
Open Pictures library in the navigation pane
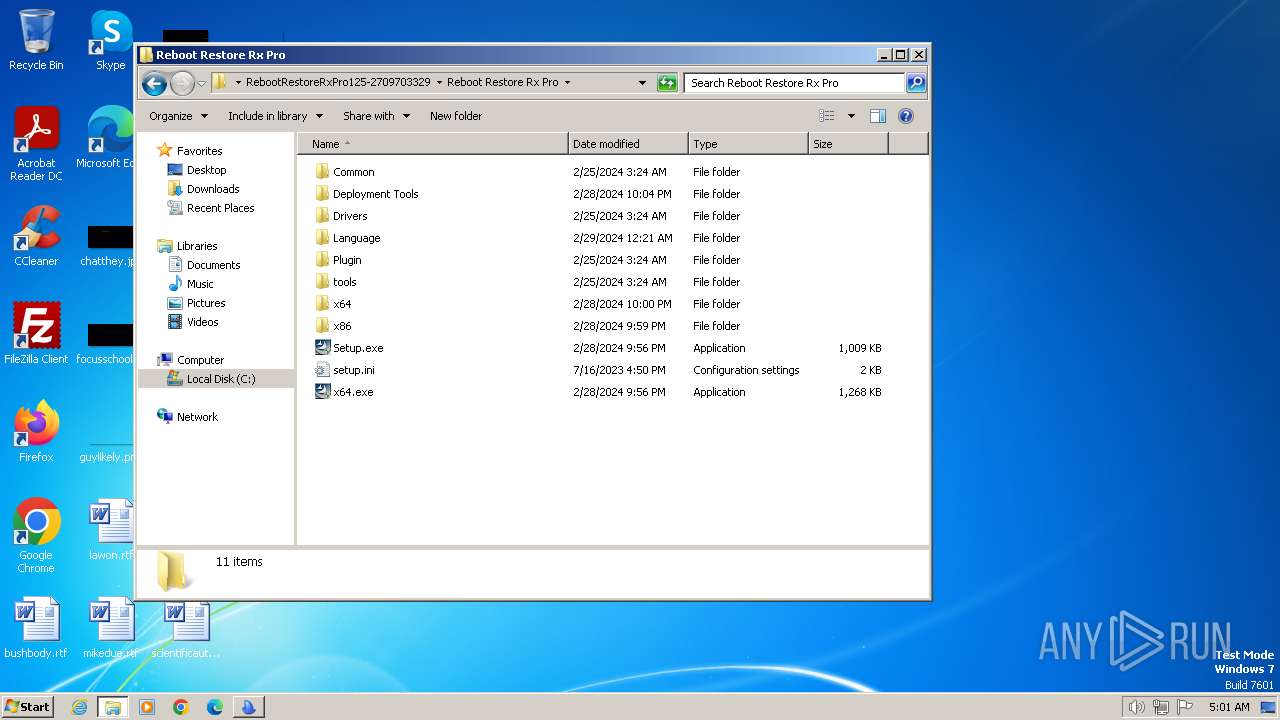coord(206,303)
